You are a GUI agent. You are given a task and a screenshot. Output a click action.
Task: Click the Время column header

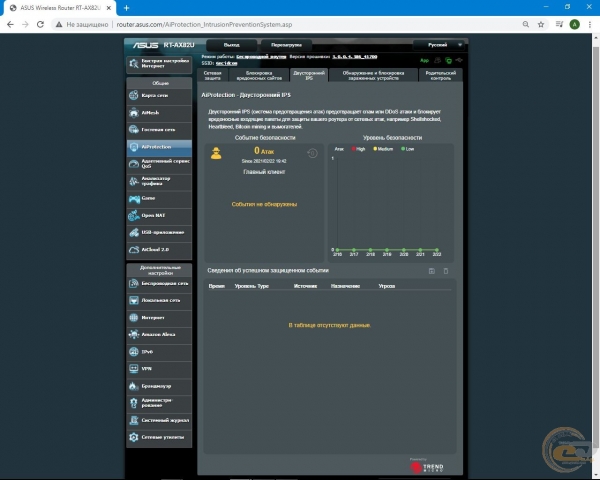coord(217,286)
